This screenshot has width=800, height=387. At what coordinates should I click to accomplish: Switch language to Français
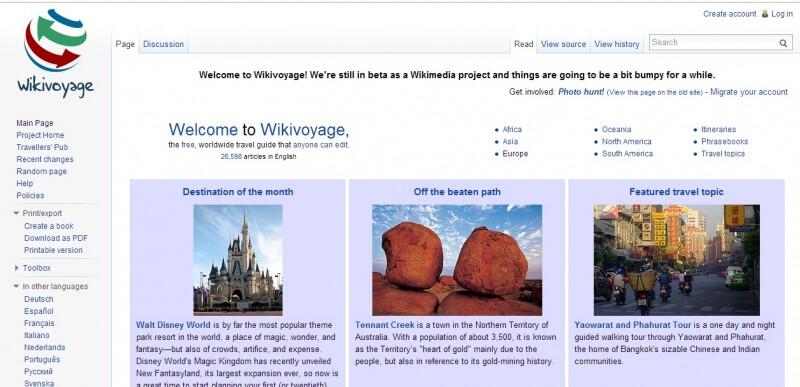39,323
